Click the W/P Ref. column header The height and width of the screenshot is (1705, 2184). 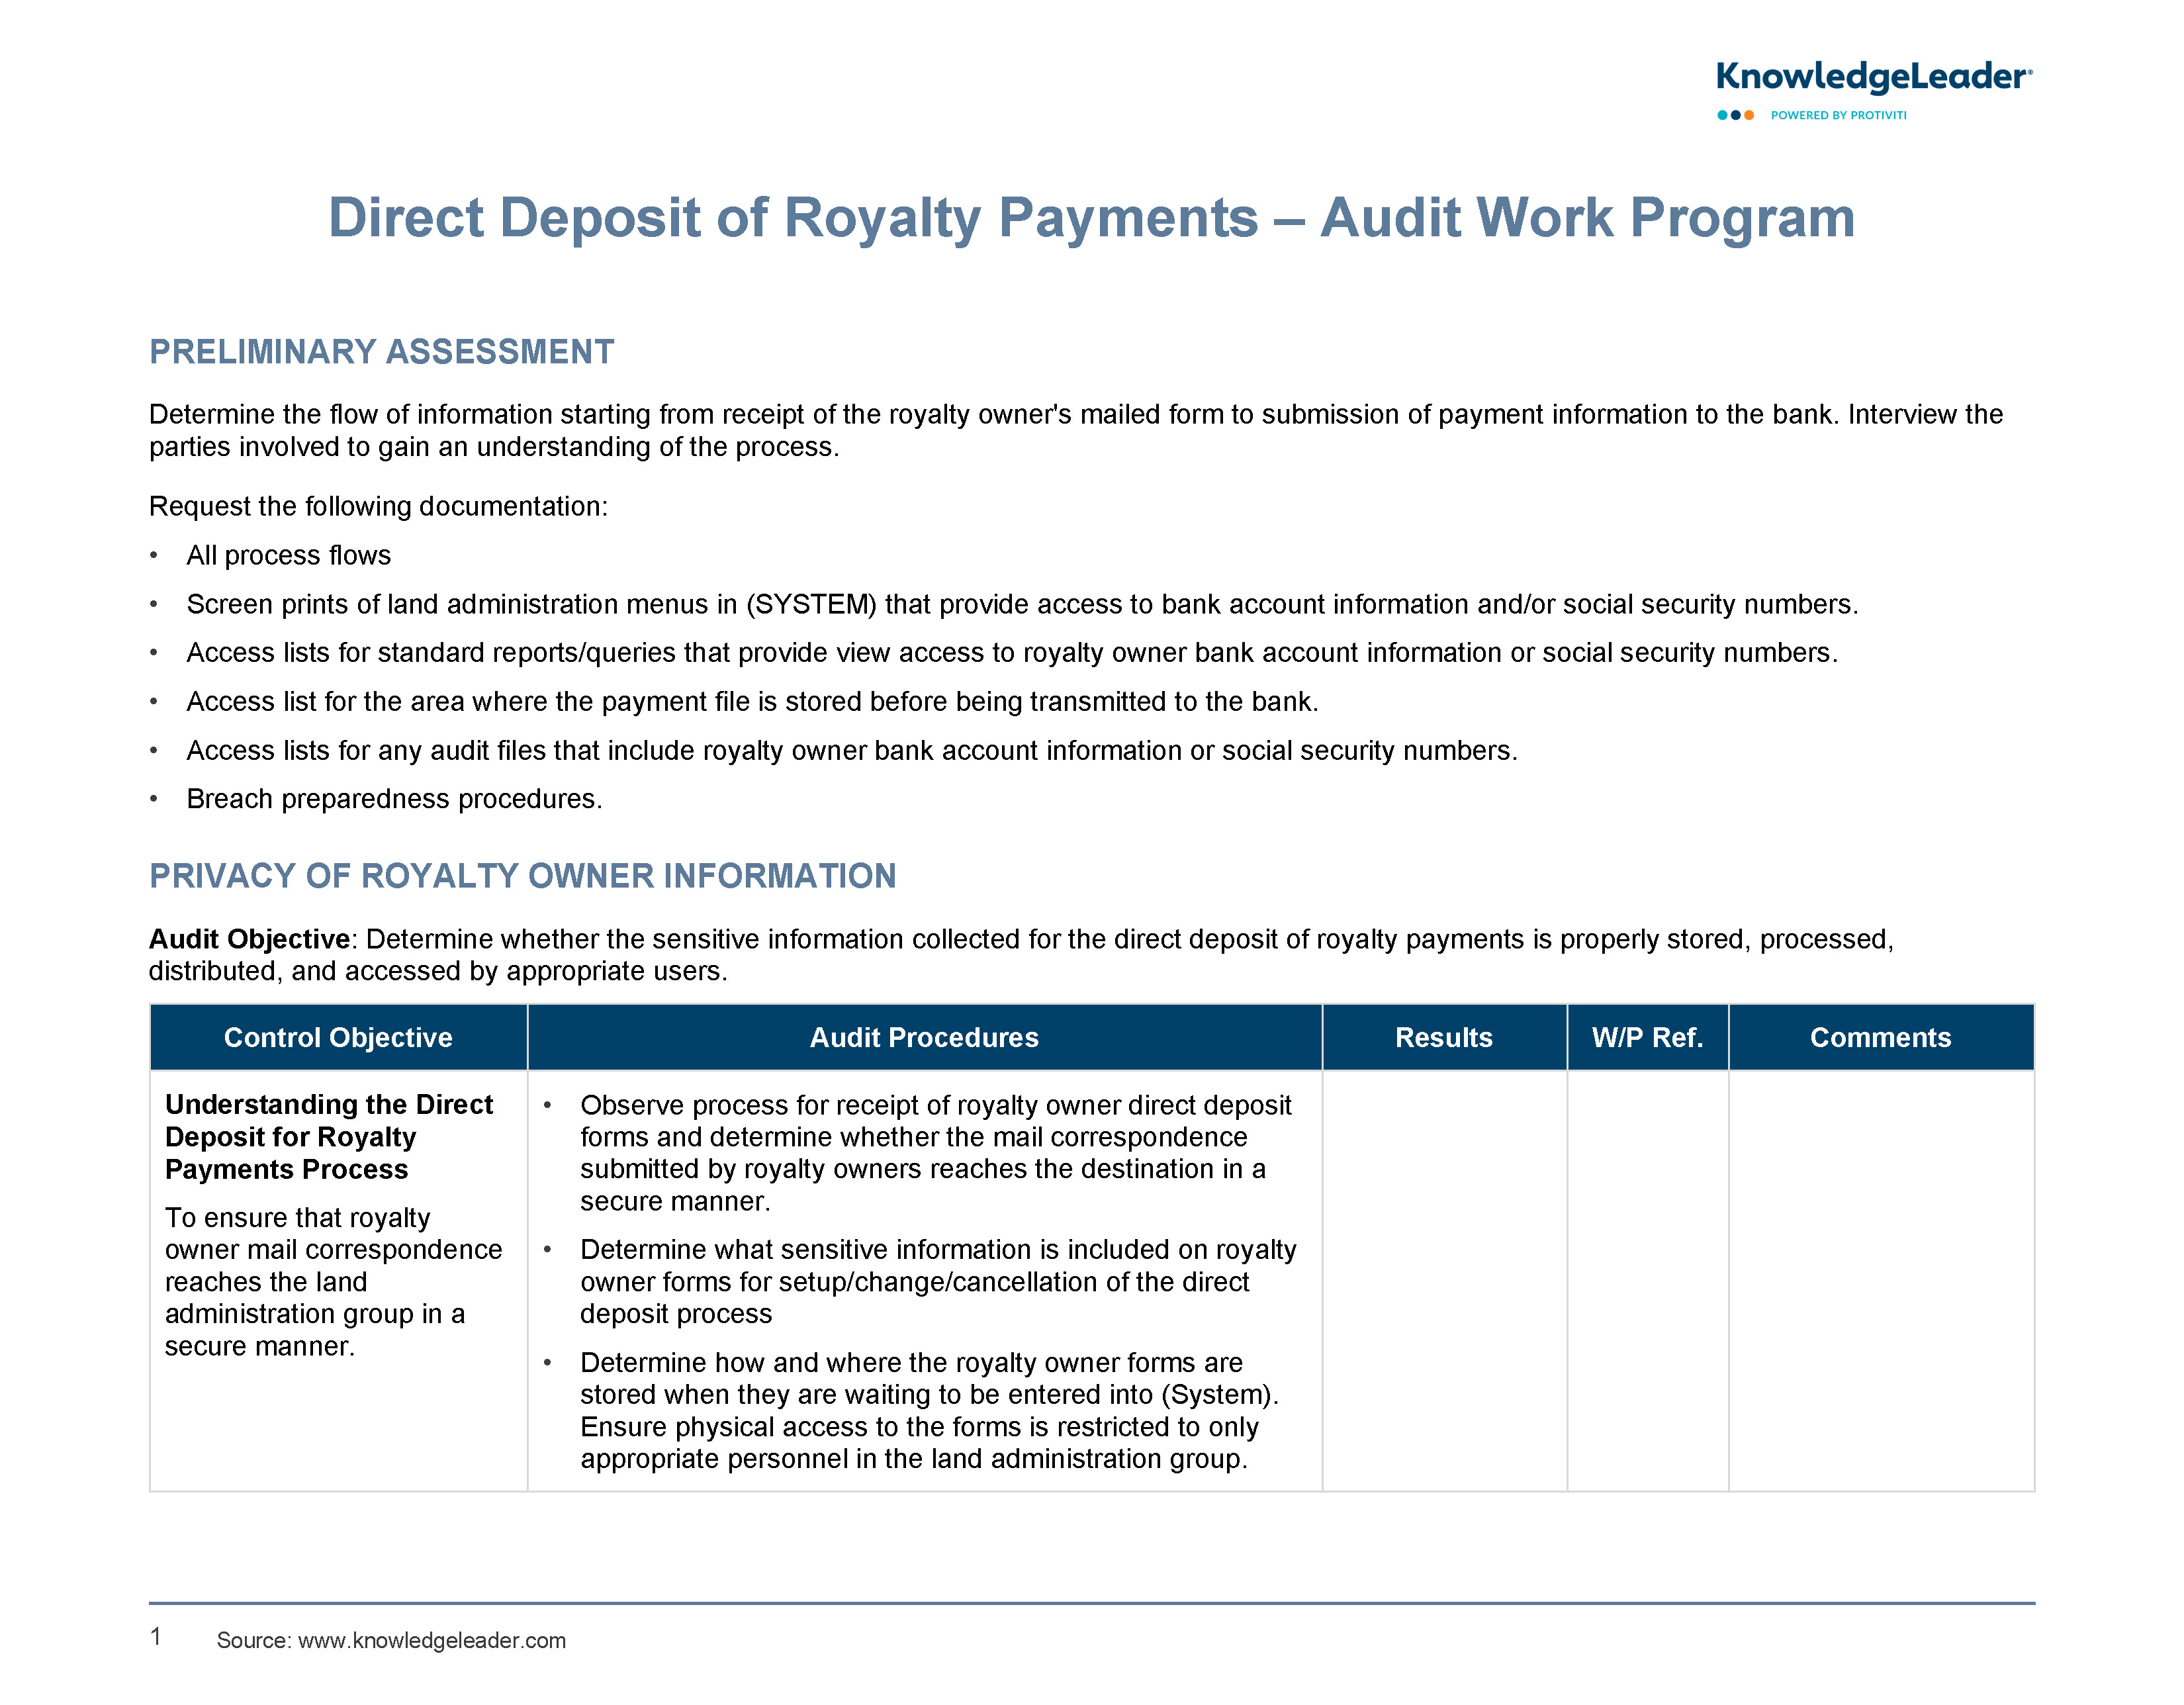click(x=1647, y=1037)
